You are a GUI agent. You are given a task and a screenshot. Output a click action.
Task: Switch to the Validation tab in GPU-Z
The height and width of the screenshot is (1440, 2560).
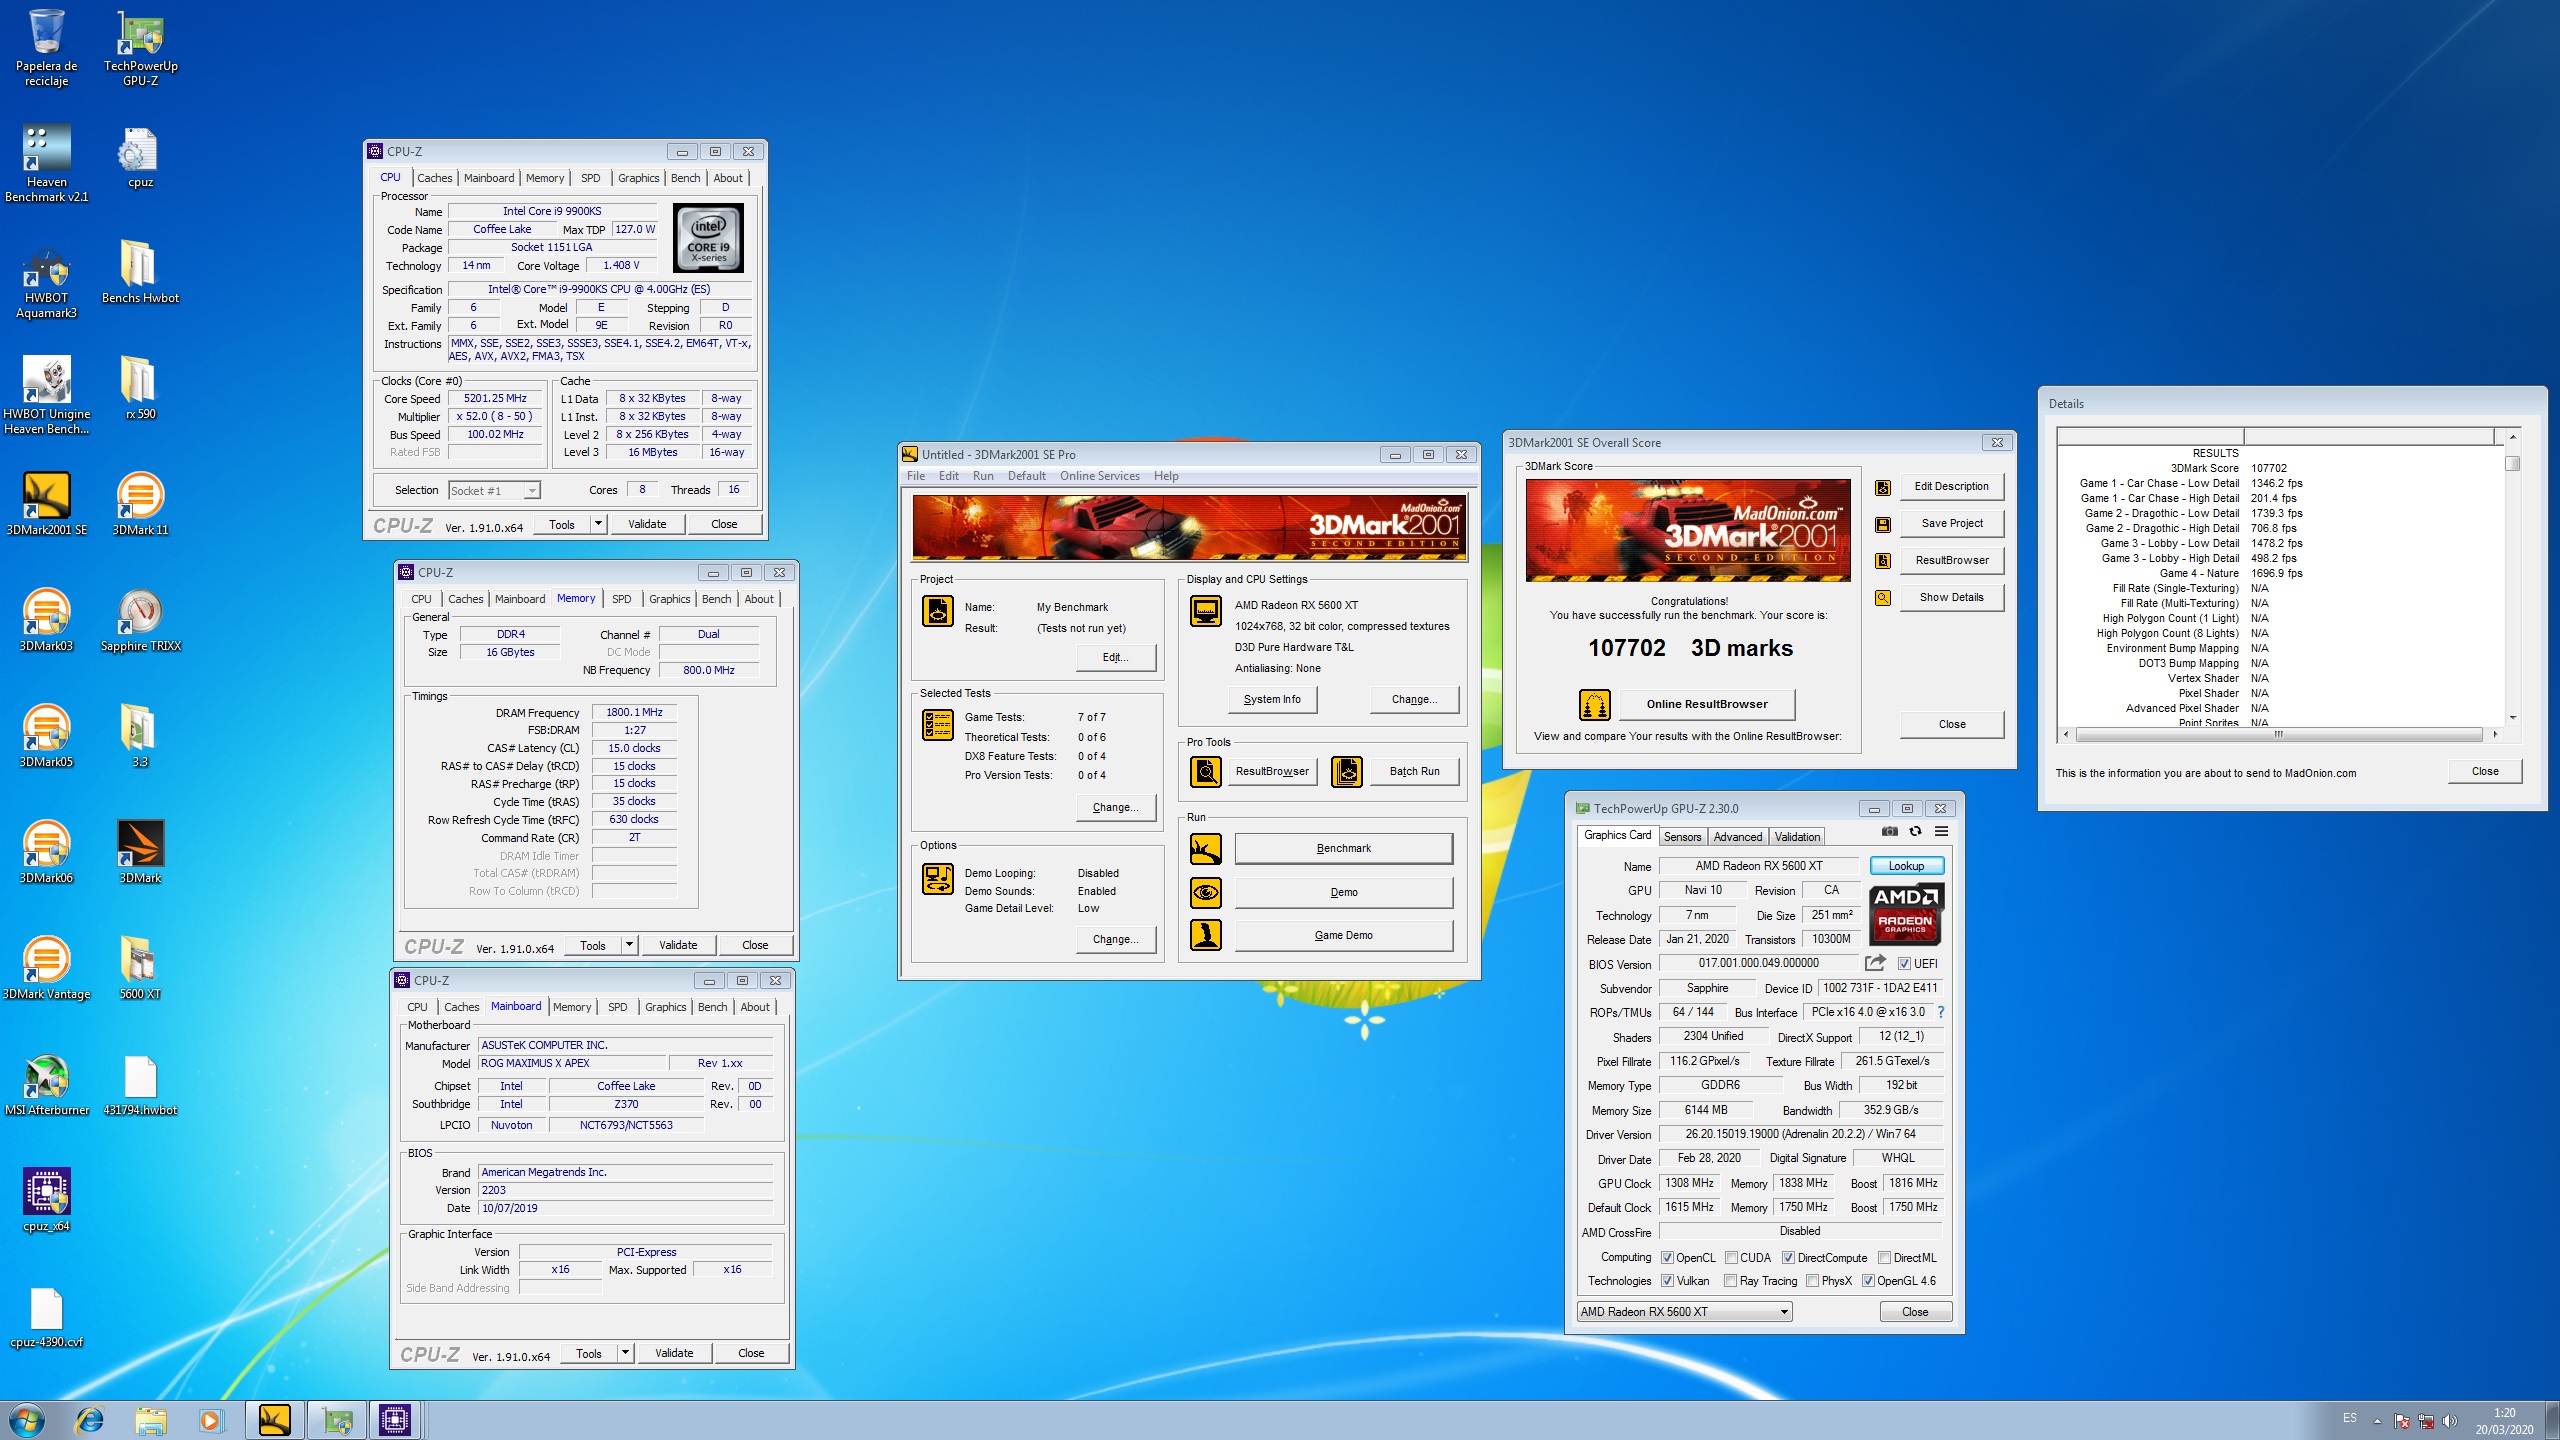point(1797,837)
